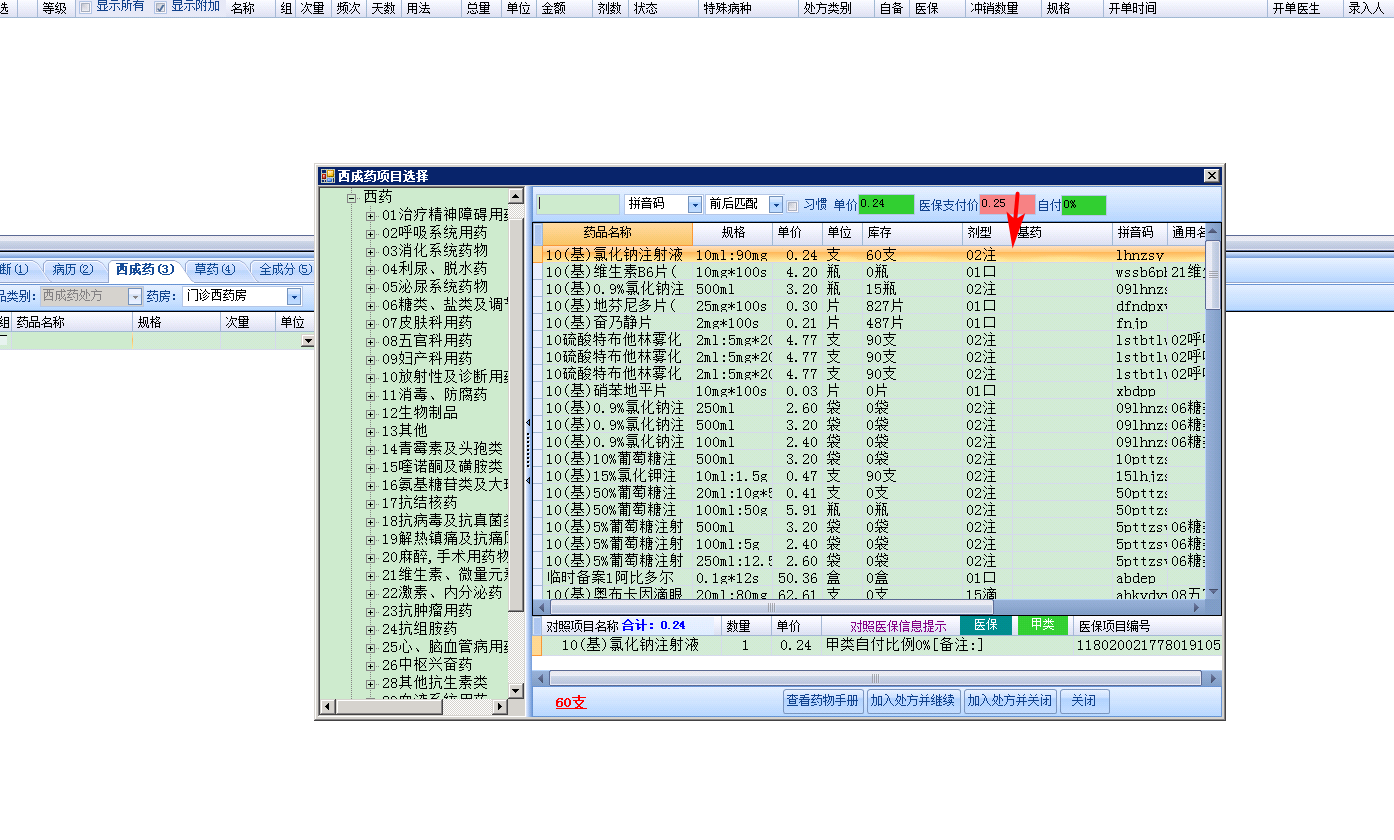Uncheck the 显示附加 checkbox

pyautogui.click(x=160, y=7)
